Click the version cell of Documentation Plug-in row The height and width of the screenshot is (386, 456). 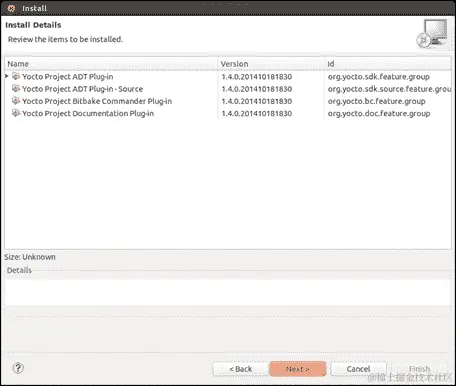coord(257,113)
